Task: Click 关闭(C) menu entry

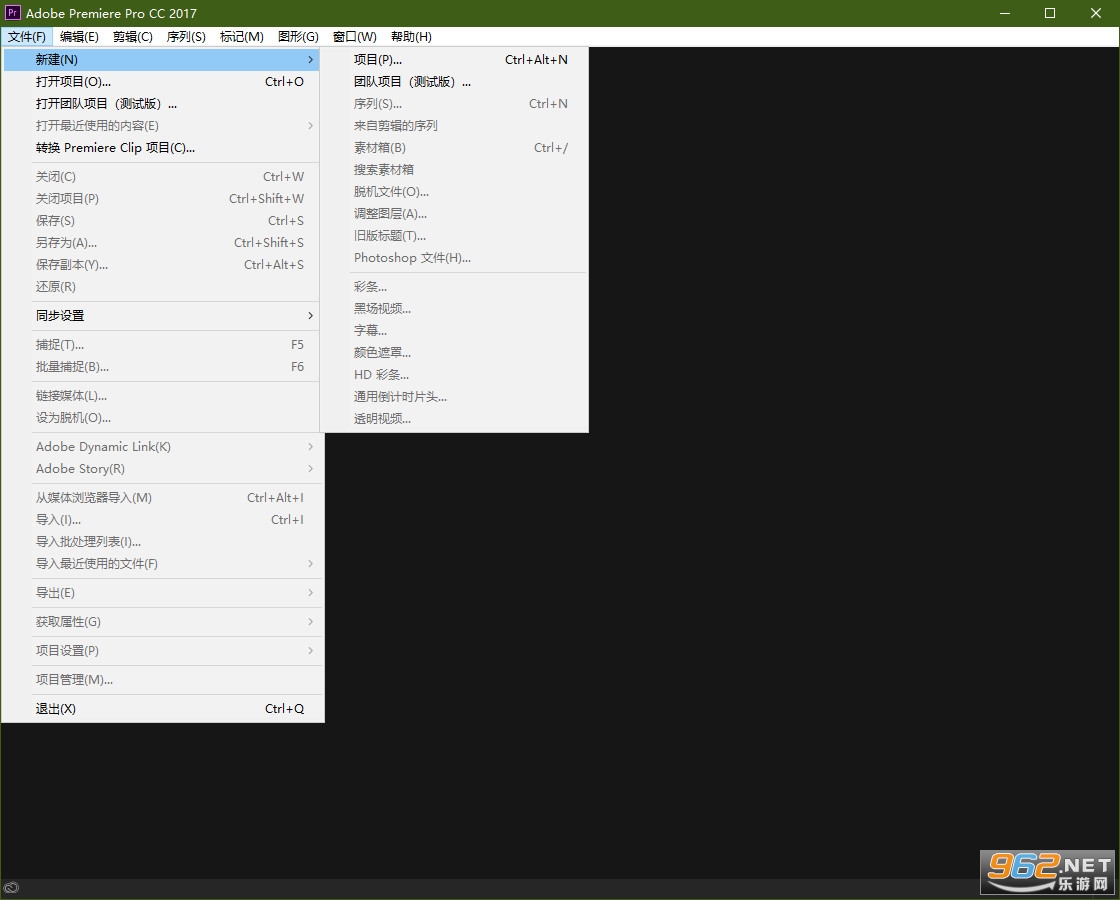Action: pyautogui.click(x=161, y=176)
